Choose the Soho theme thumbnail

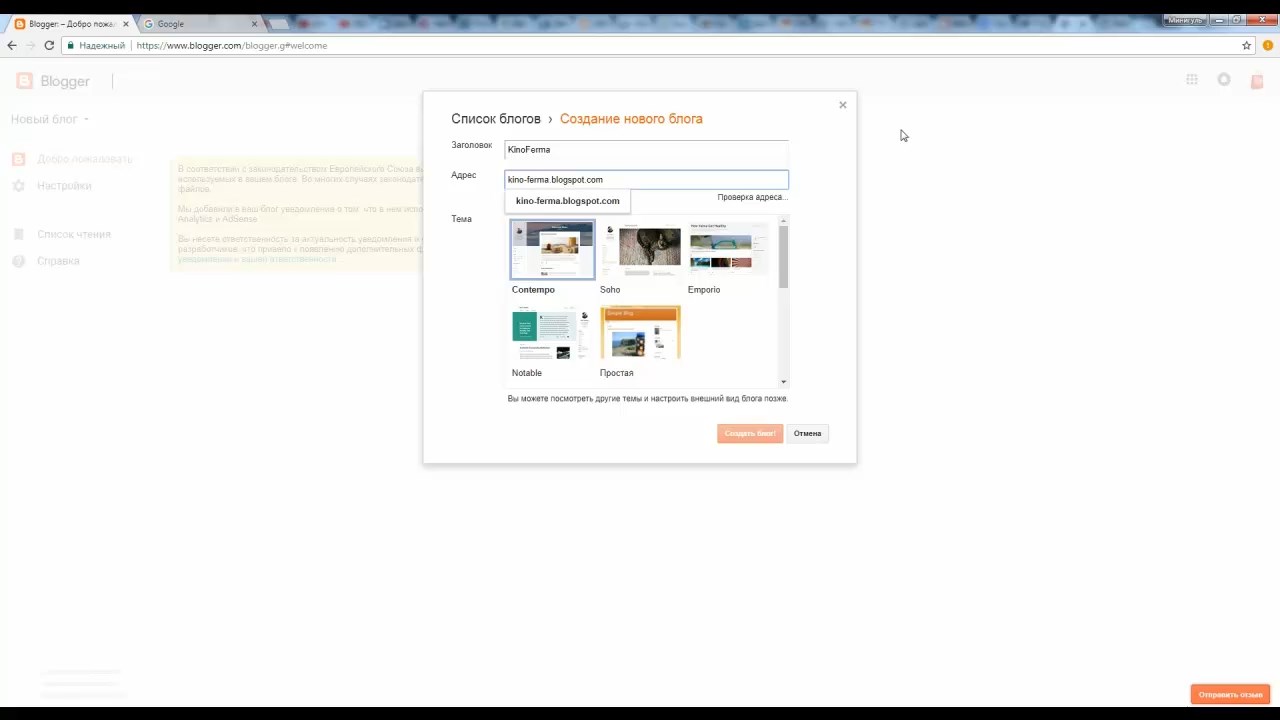click(640, 250)
